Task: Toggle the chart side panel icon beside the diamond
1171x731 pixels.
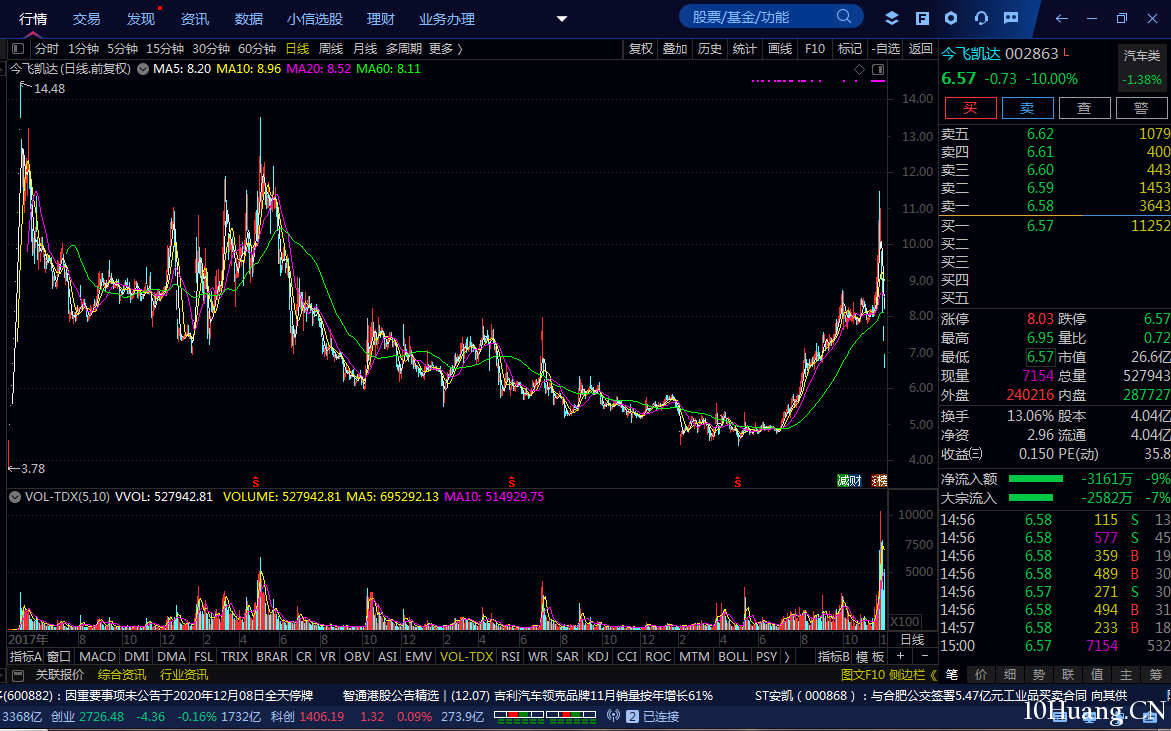Action: coord(878,69)
